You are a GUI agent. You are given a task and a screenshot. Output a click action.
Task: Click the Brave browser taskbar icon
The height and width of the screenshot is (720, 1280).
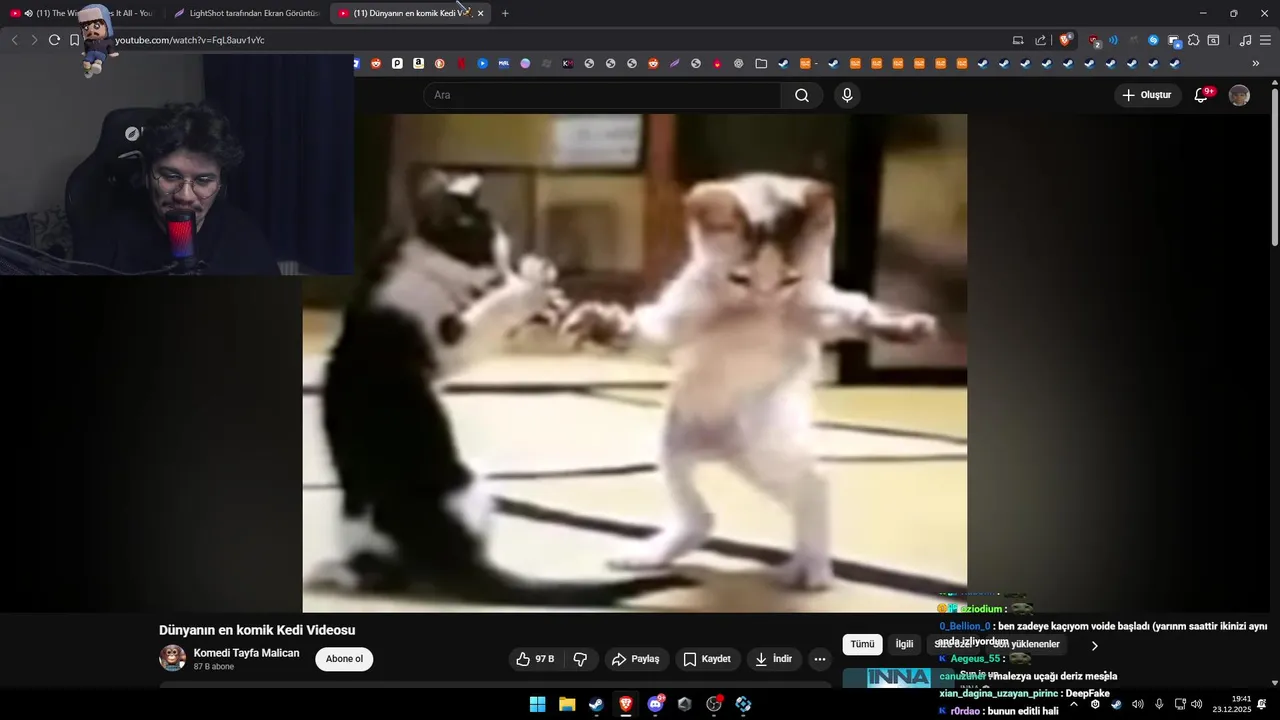pyautogui.click(x=626, y=704)
